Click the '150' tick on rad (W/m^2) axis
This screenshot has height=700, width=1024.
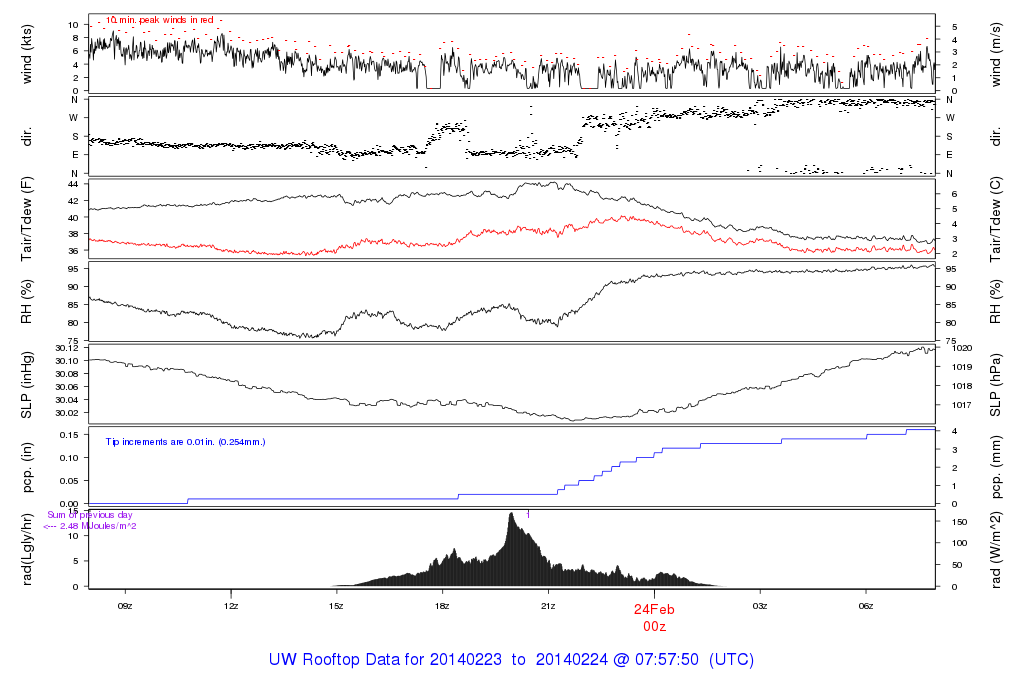[x=959, y=522]
